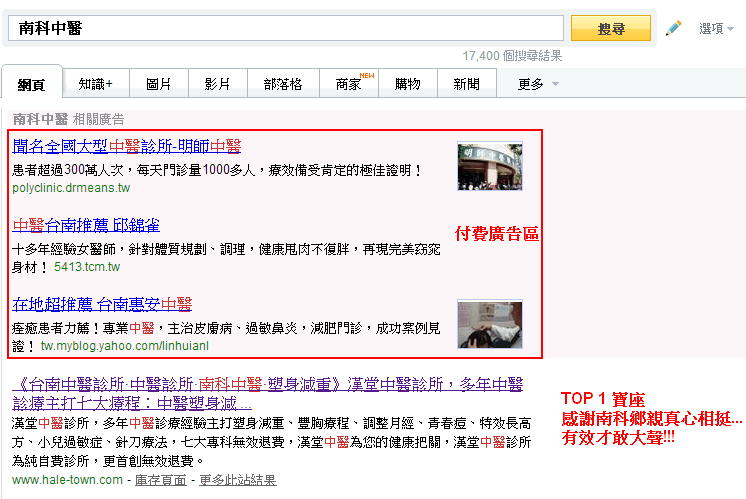Click the clinic building thumbnail in first ad
Viewport: 746px width, 499px height.
pos(490,166)
